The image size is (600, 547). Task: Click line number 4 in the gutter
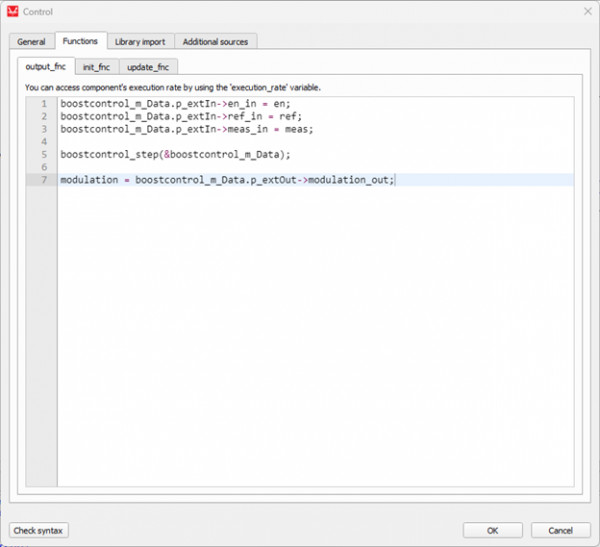click(44, 142)
